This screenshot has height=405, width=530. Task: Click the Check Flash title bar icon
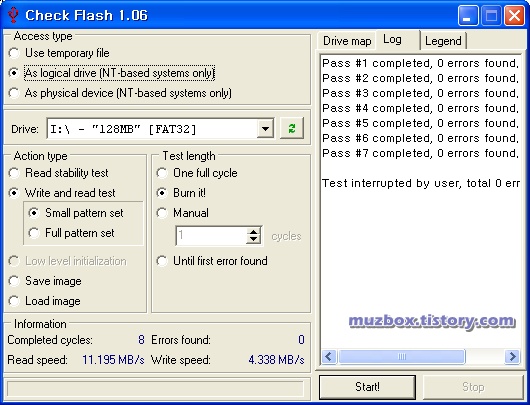pyautogui.click(x=13, y=15)
